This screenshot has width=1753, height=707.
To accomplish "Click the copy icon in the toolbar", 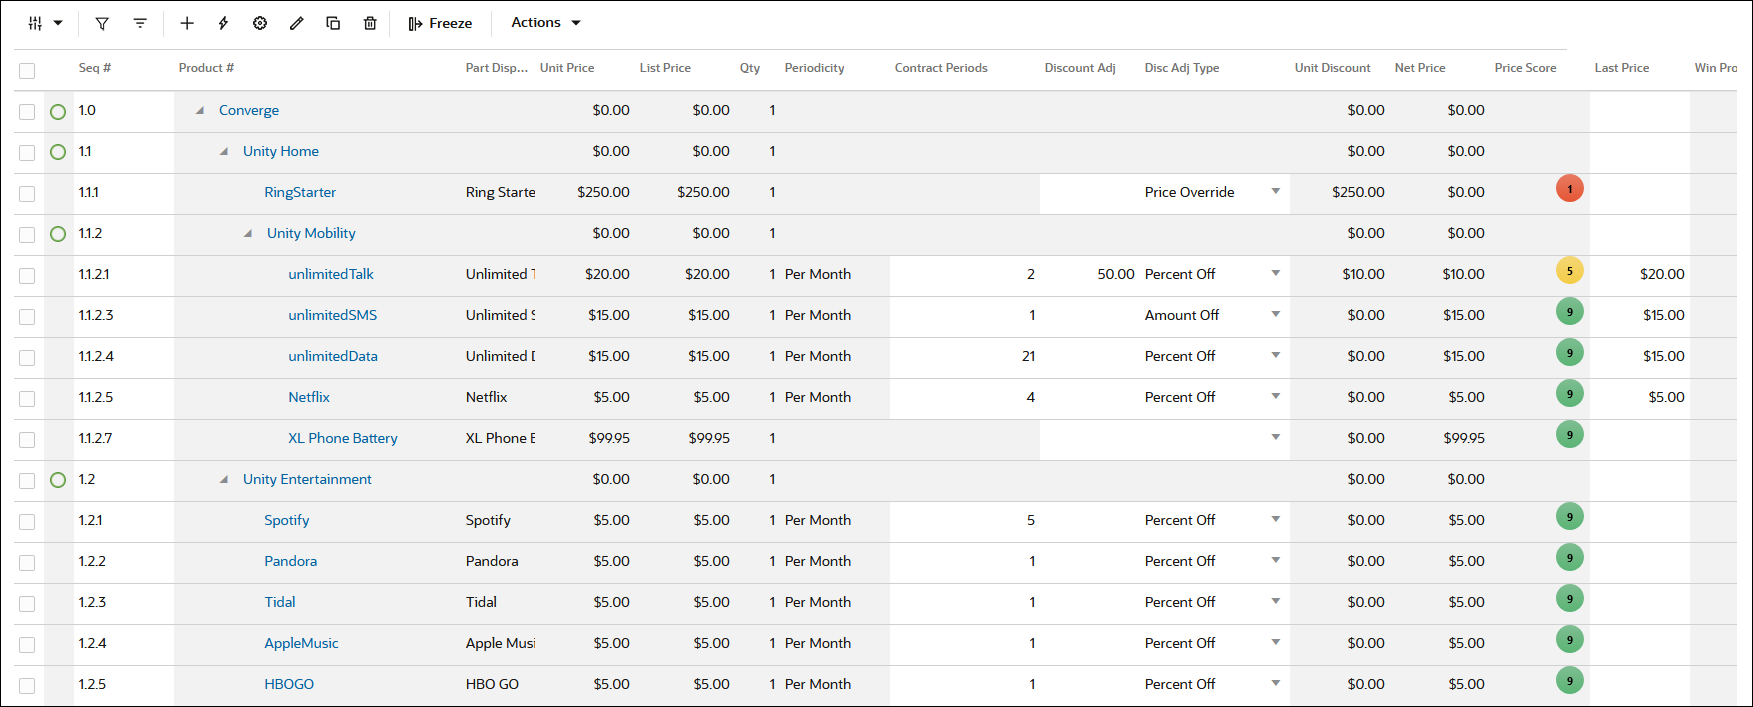I will click(x=333, y=23).
